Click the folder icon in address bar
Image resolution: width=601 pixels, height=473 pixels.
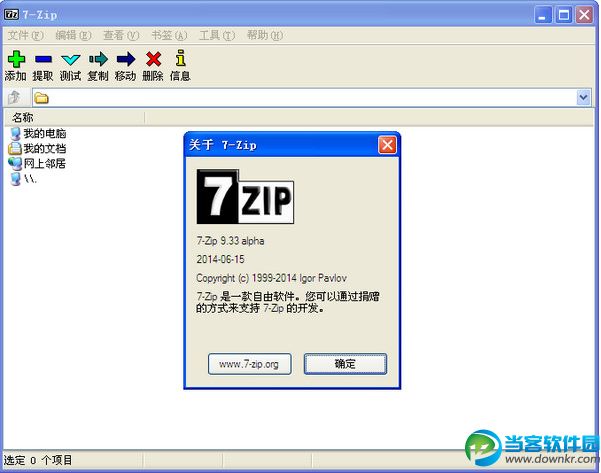pos(41,98)
